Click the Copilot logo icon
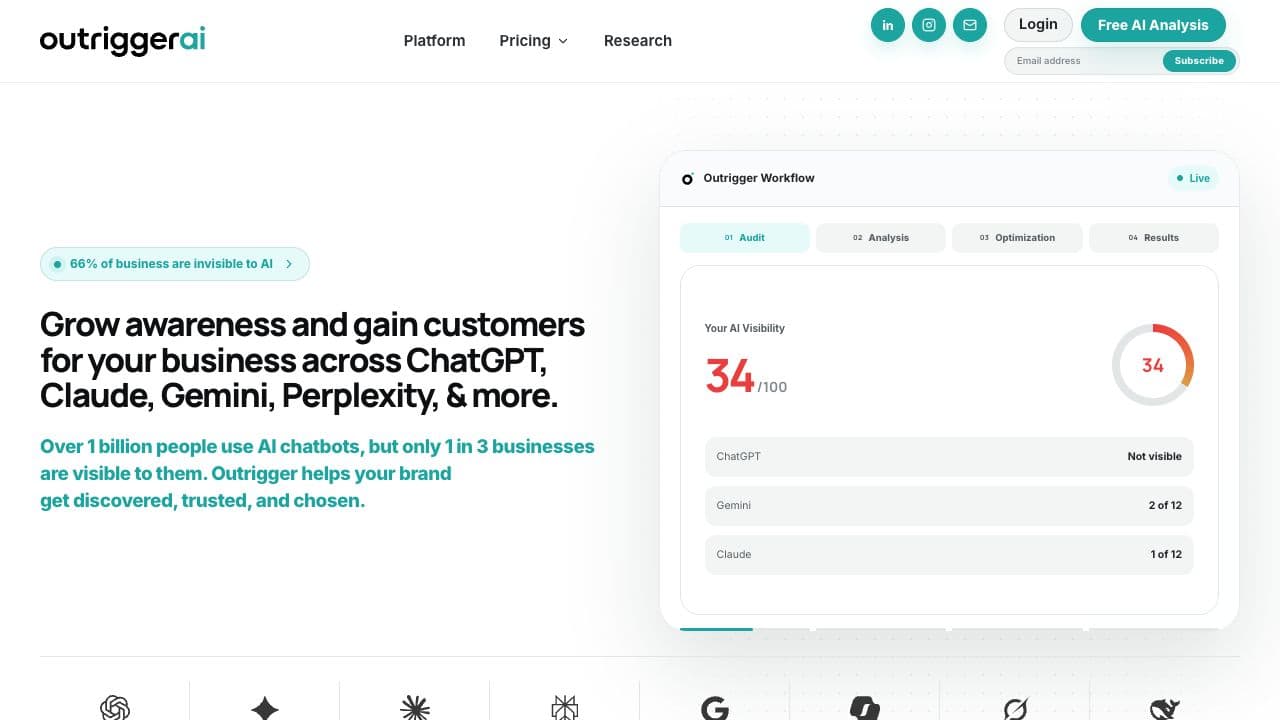 [x=865, y=708]
